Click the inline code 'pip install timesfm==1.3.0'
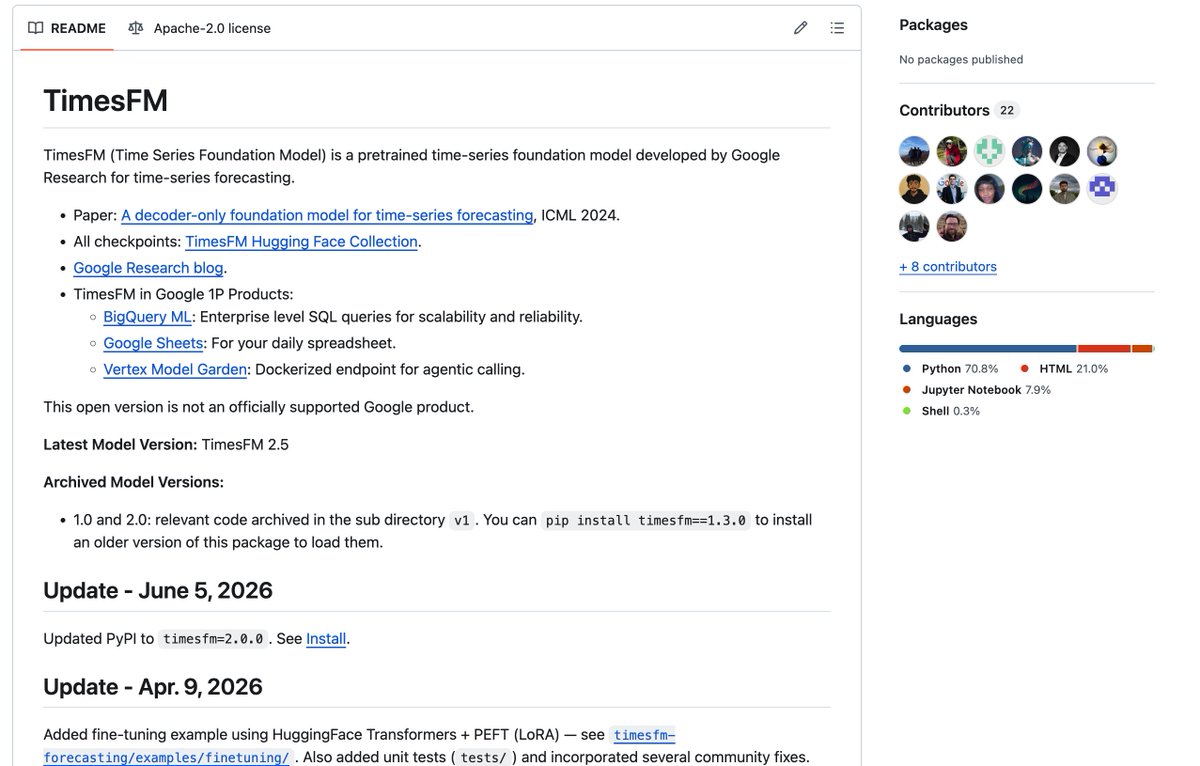The height and width of the screenshot is (766, 1200). [646, 521]
